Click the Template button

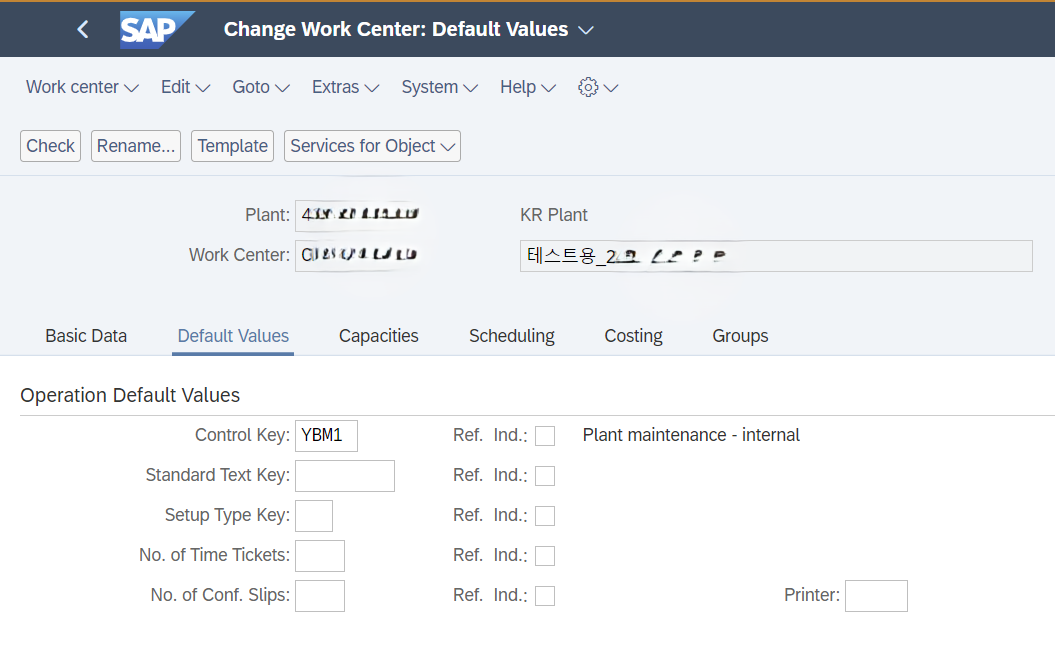pyautogui.click(x=232, y=146)
